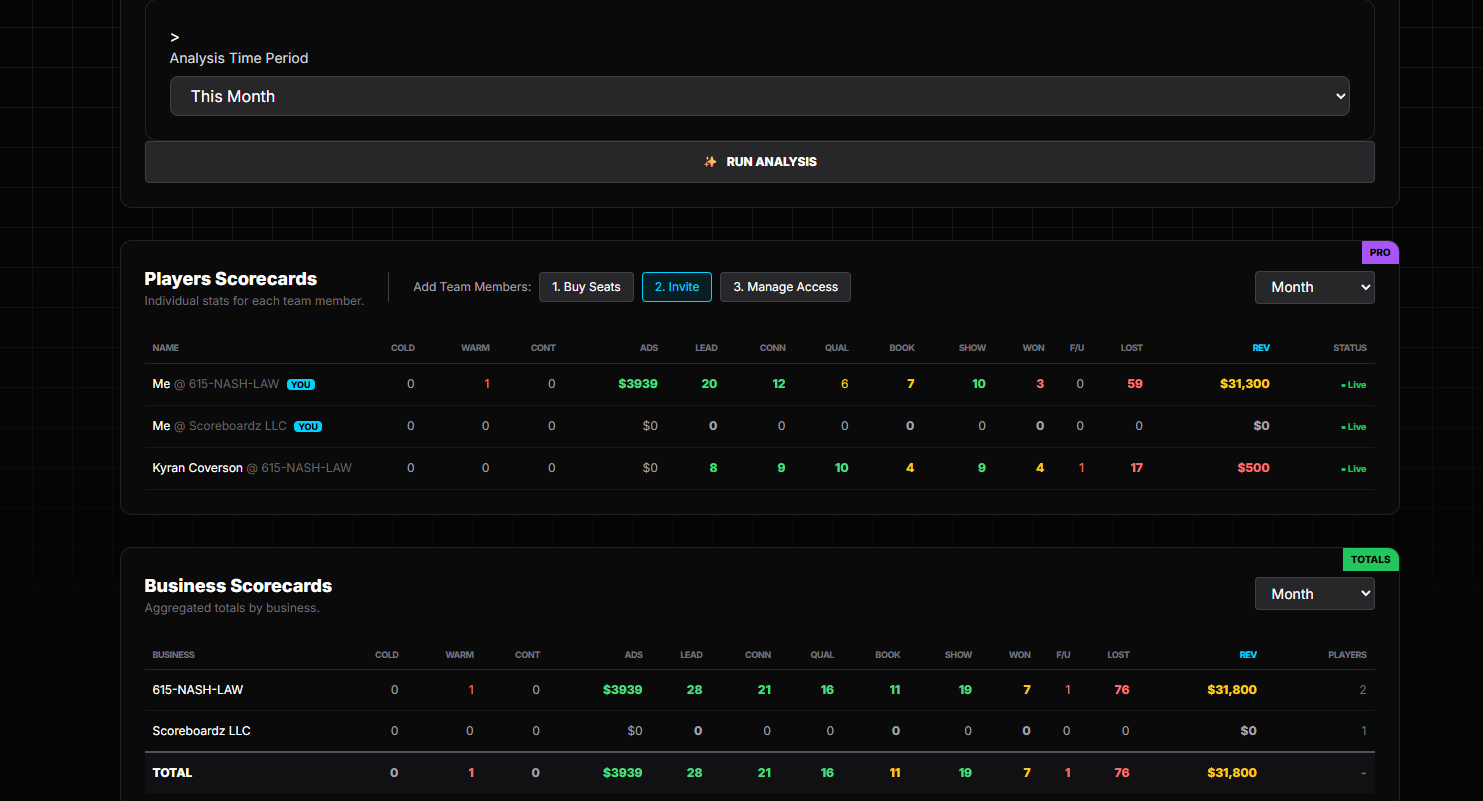Open the Players Scorecards Month dropdown
The height and width of the screenshot is (801, 1483).
coord(1314,287)
